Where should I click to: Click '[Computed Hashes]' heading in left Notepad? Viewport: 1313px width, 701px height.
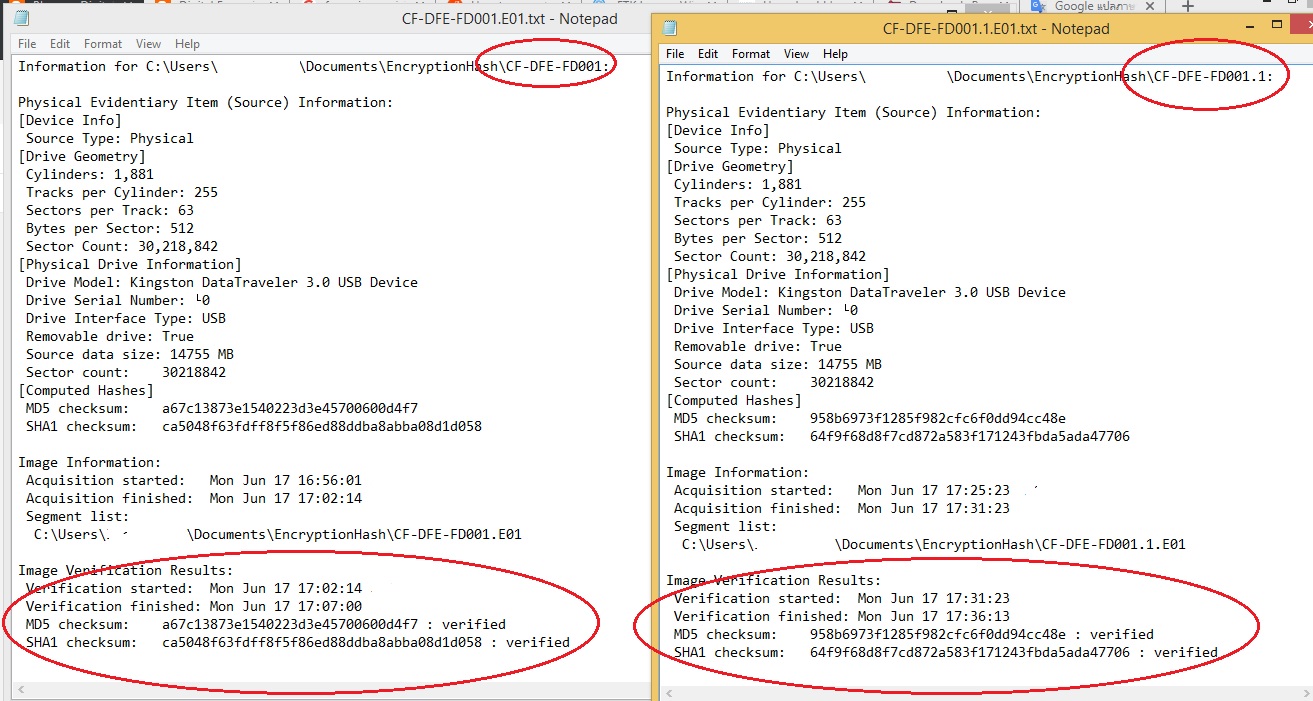(86, 390)
